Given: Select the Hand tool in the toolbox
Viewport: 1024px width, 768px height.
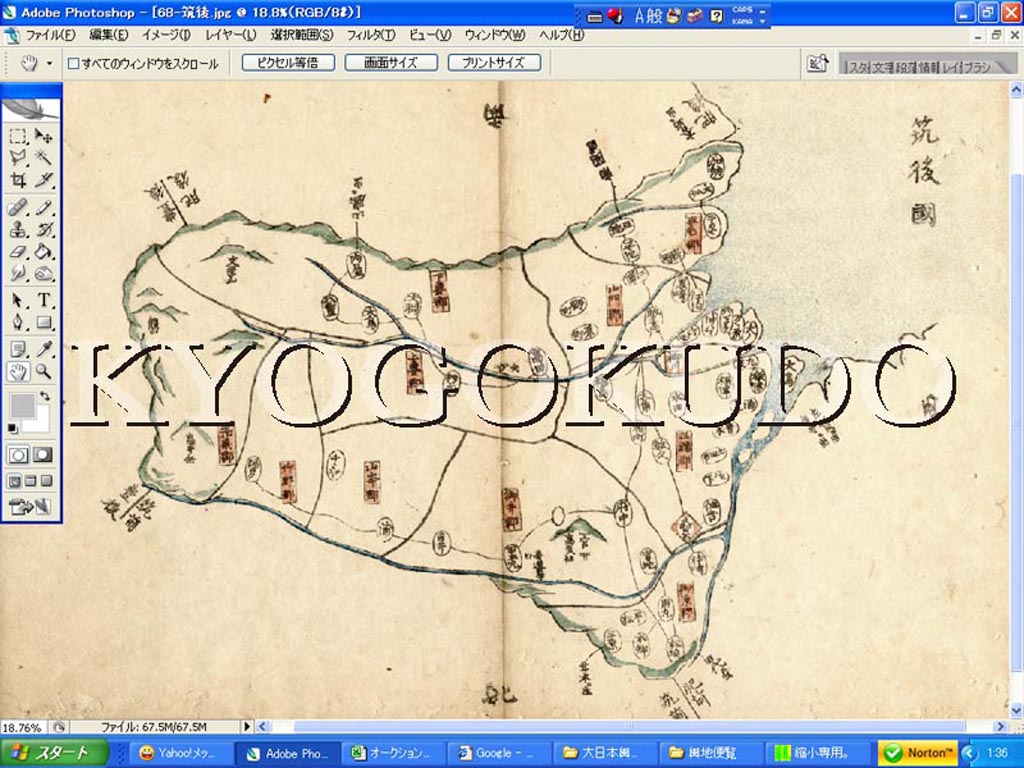Looking at the screenshot, I should tap(18, 372).
